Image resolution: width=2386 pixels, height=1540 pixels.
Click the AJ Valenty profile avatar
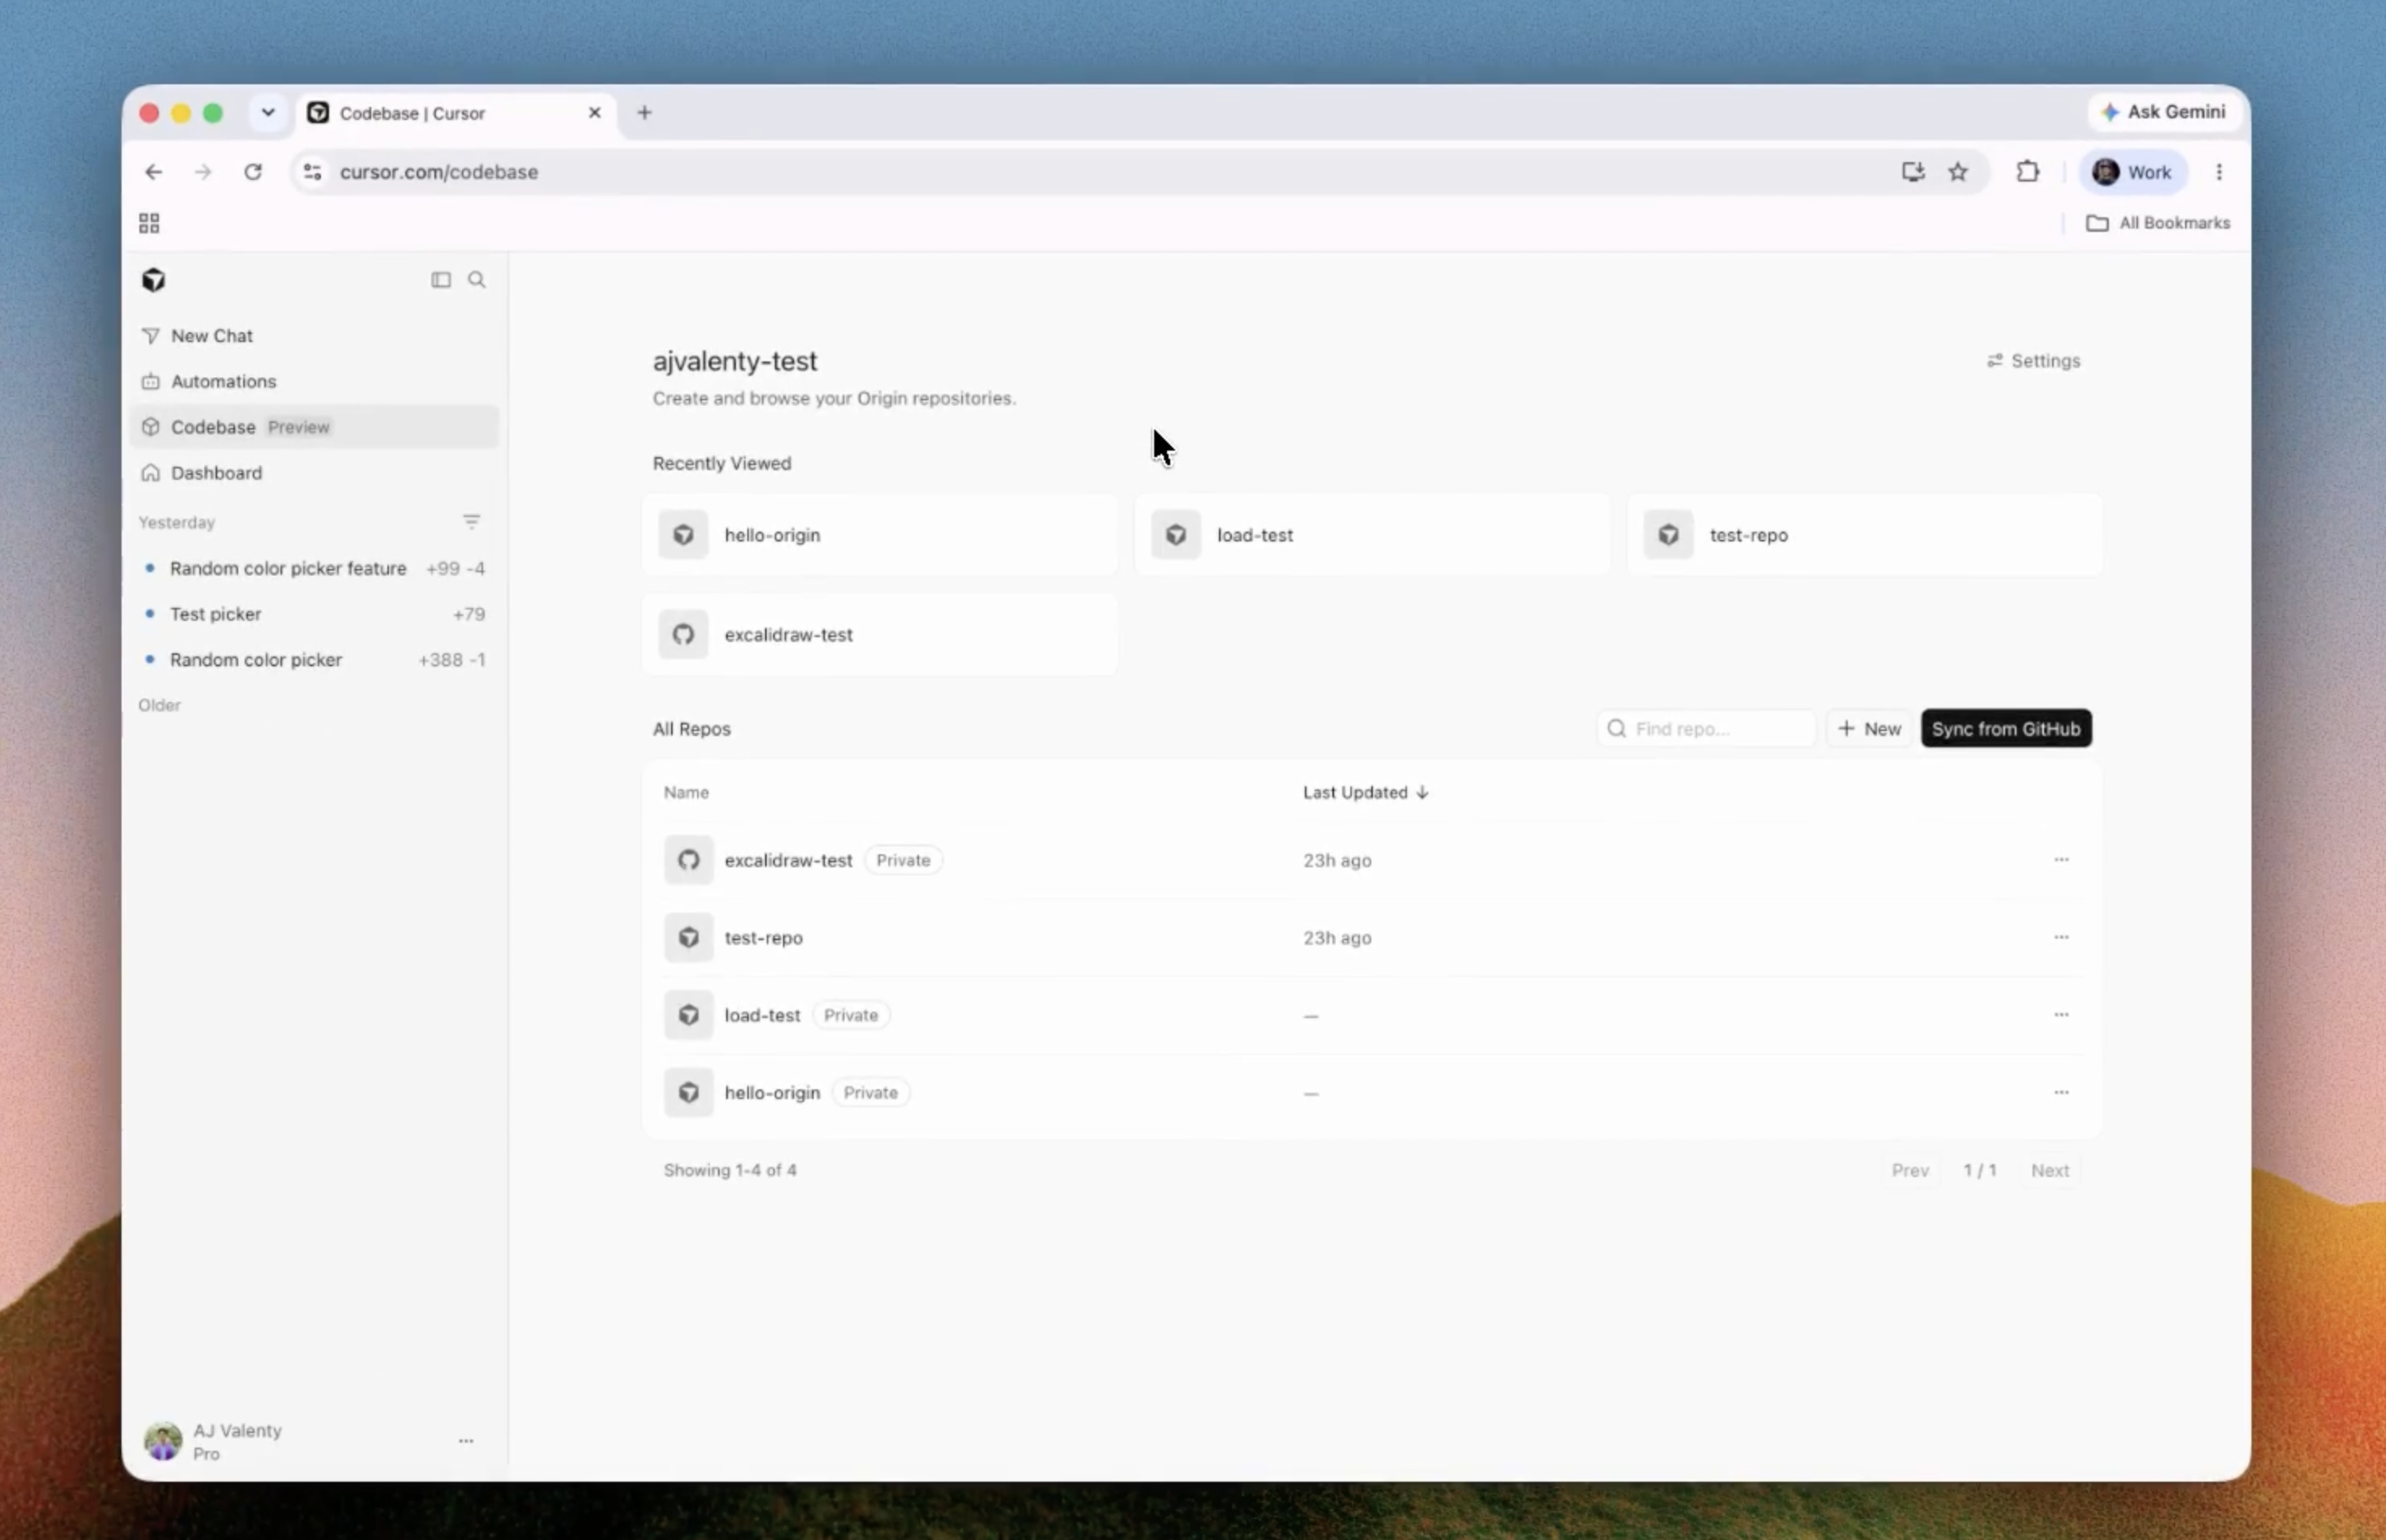[163, 1441]
